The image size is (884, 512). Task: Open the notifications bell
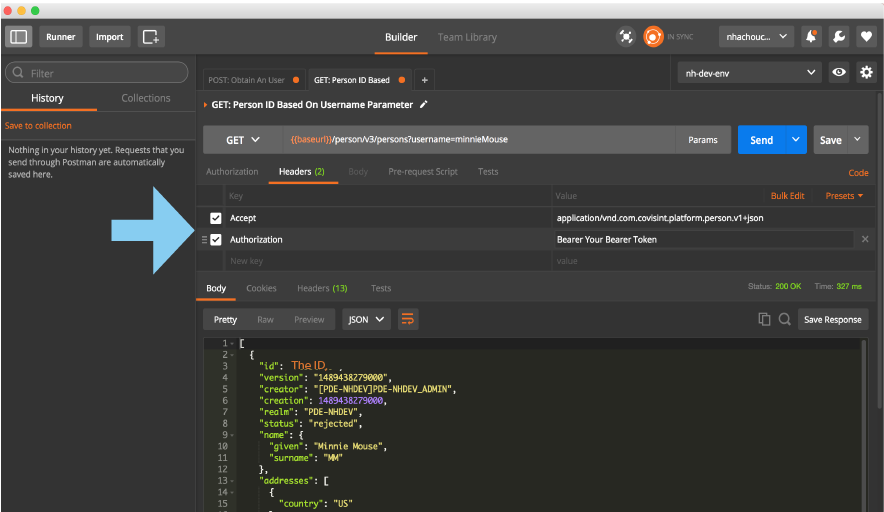812,37
